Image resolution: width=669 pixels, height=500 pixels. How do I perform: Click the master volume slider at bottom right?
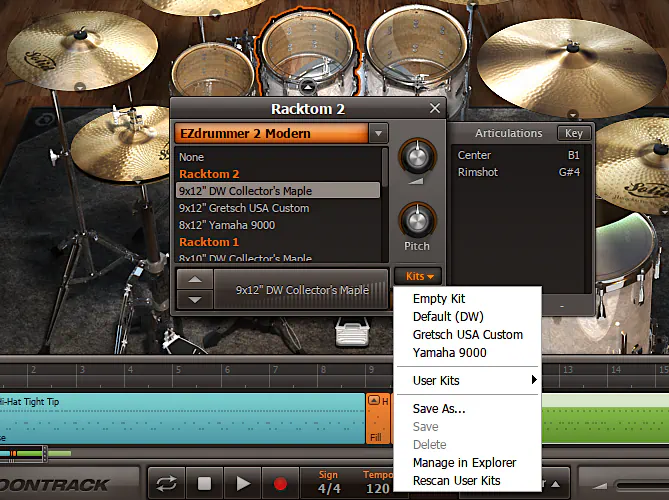pos(642,485)
